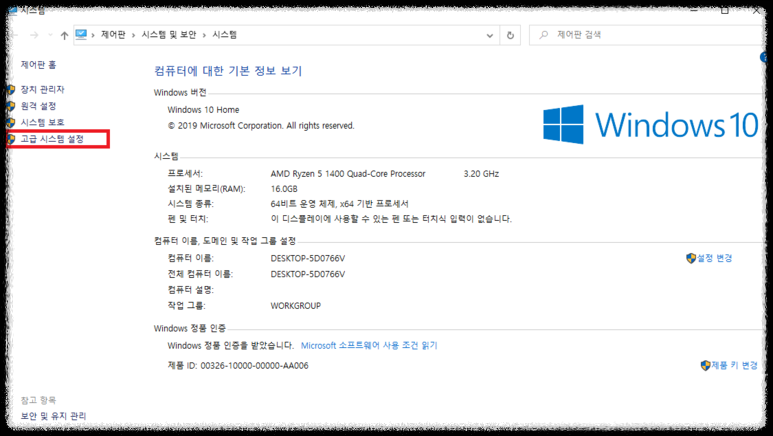Click the shield icon beside 장치 관리자
The image size is (773, 436).
pos(11,90)
